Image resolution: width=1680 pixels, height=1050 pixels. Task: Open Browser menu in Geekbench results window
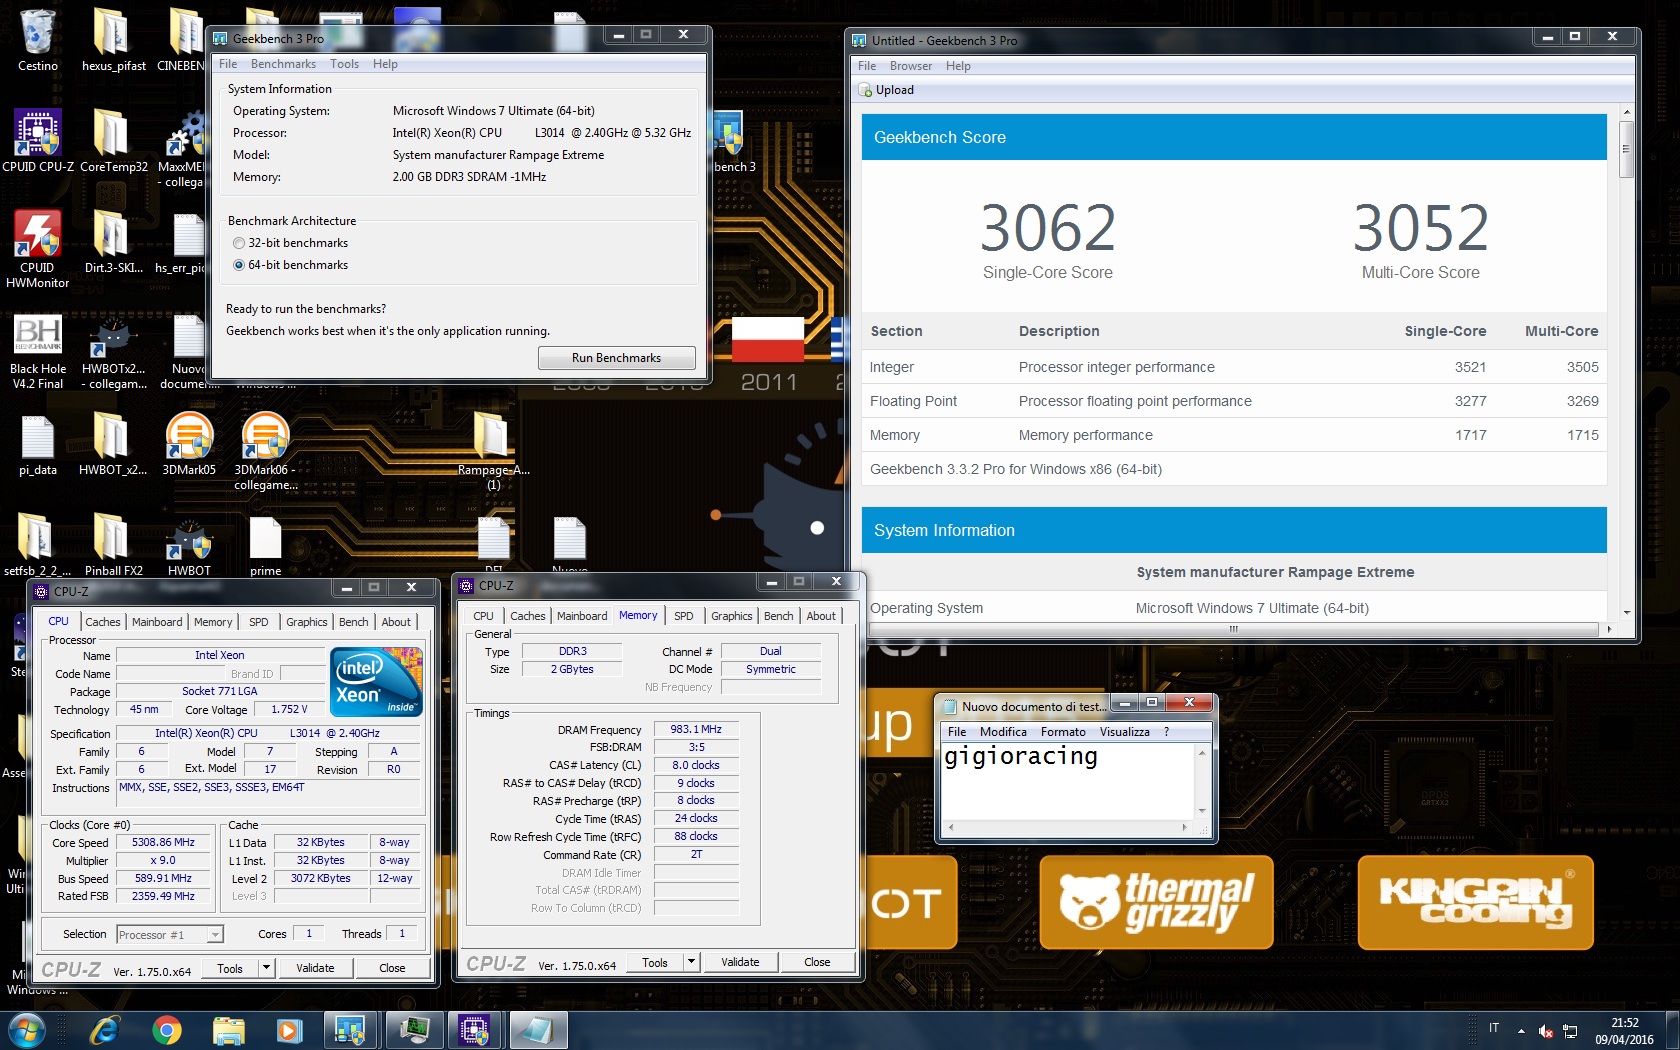[x=911, y=66]
